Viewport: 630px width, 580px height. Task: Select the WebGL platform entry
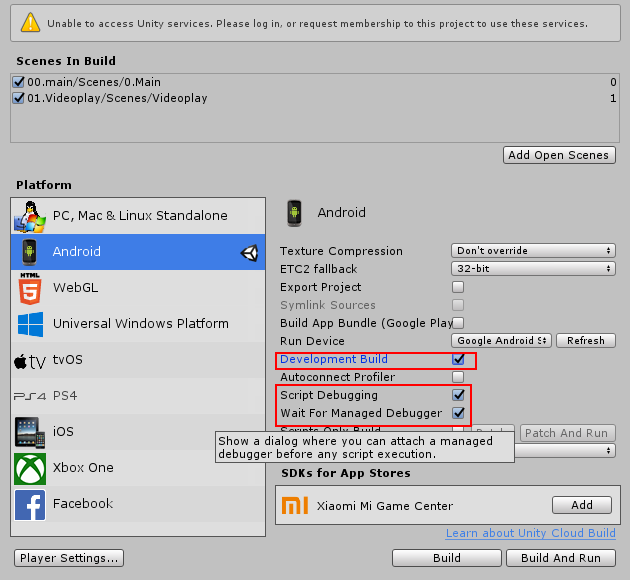138,288
